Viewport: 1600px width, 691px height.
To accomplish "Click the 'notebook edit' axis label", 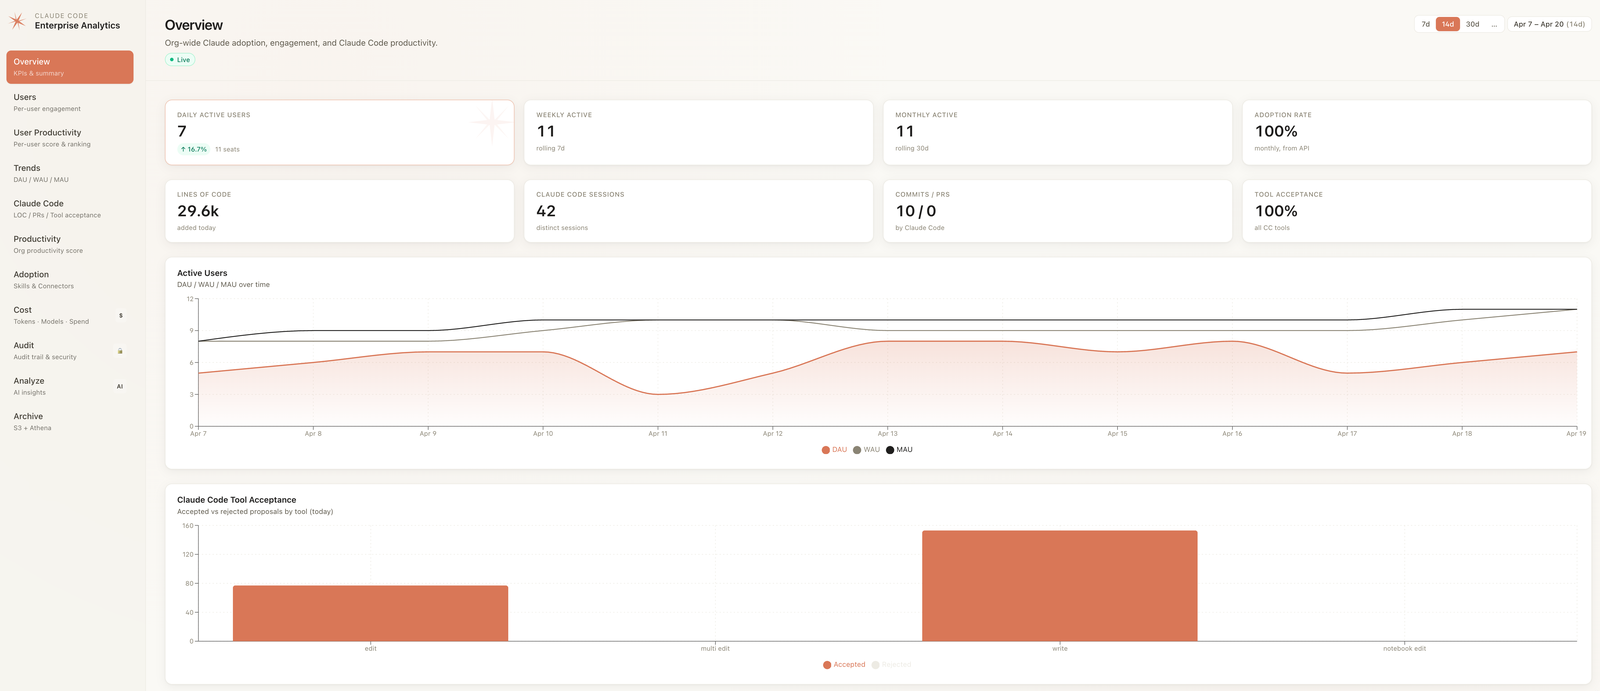I will [x=1404, y=649].
